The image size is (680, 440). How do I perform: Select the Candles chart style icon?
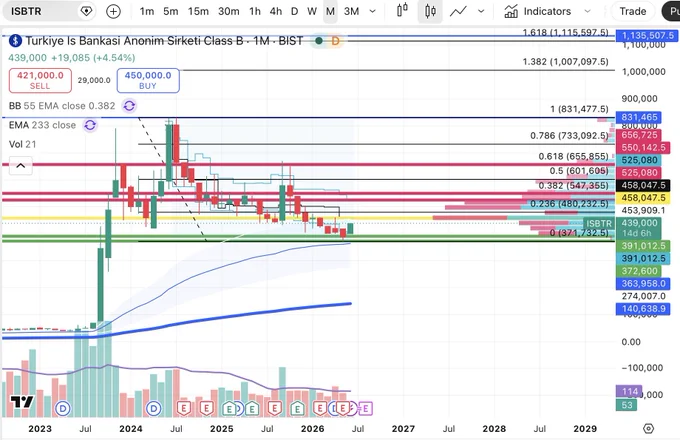click(430, 11)
